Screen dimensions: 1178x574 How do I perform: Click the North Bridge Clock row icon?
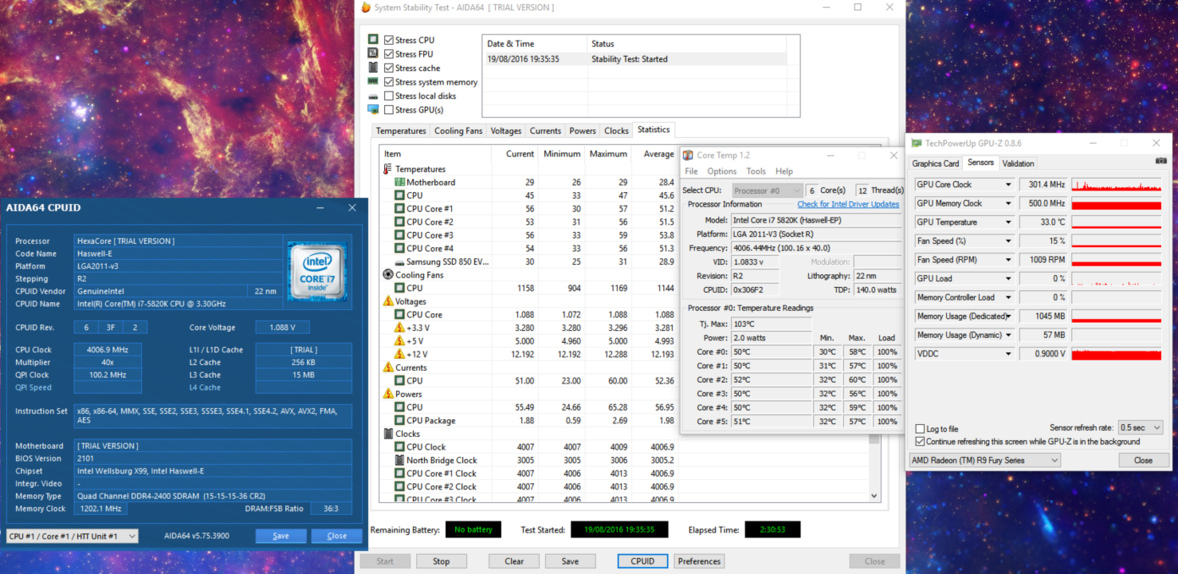(x=400, y=460)
